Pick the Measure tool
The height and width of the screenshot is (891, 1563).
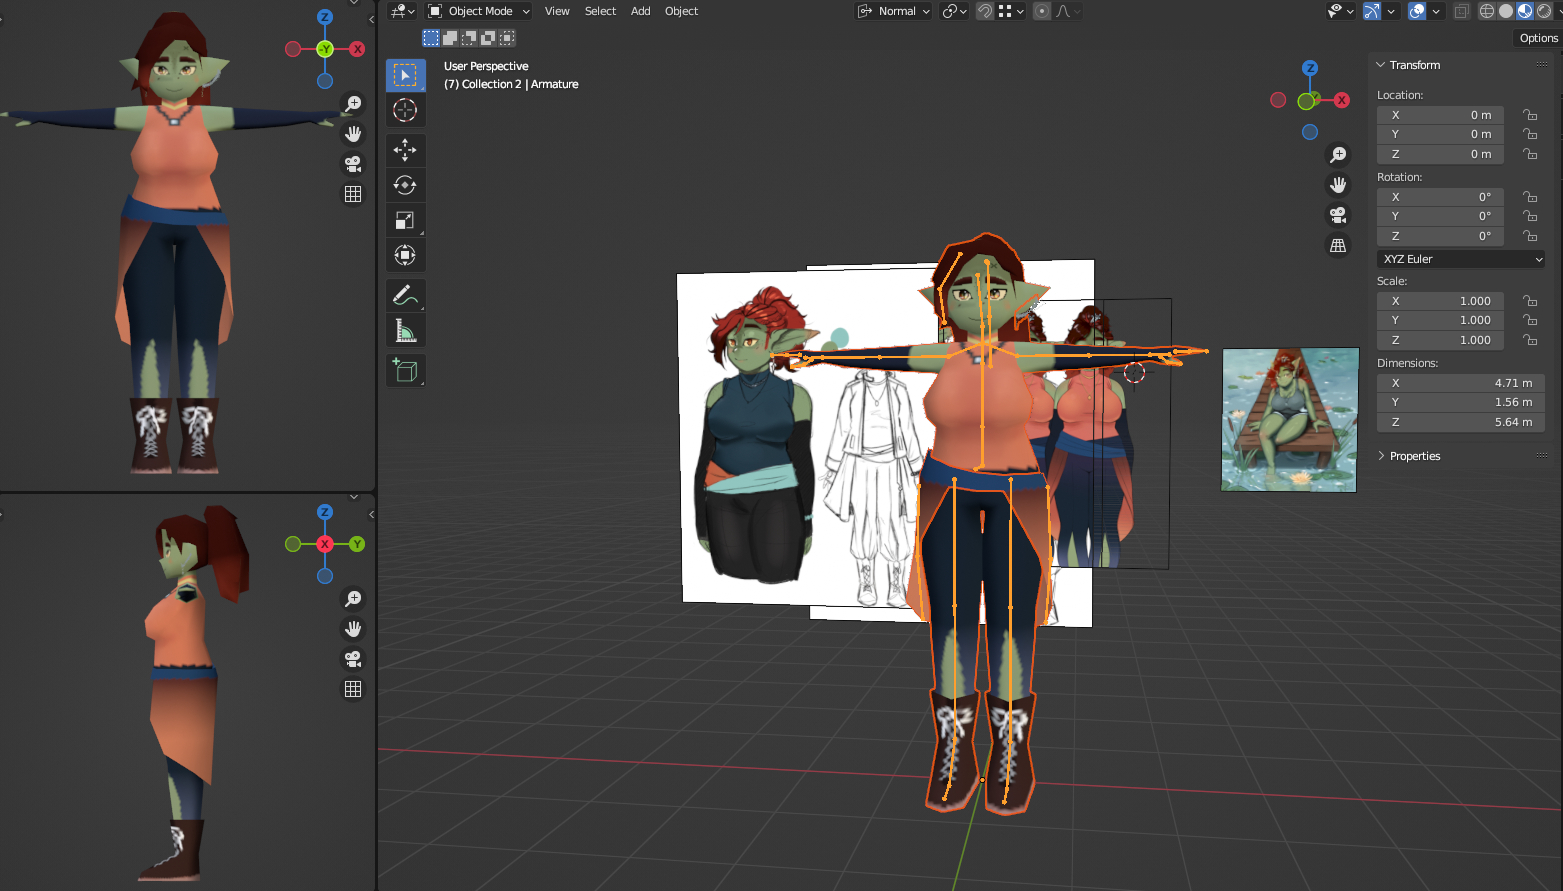pyautogui.click(x=405, y=330)
